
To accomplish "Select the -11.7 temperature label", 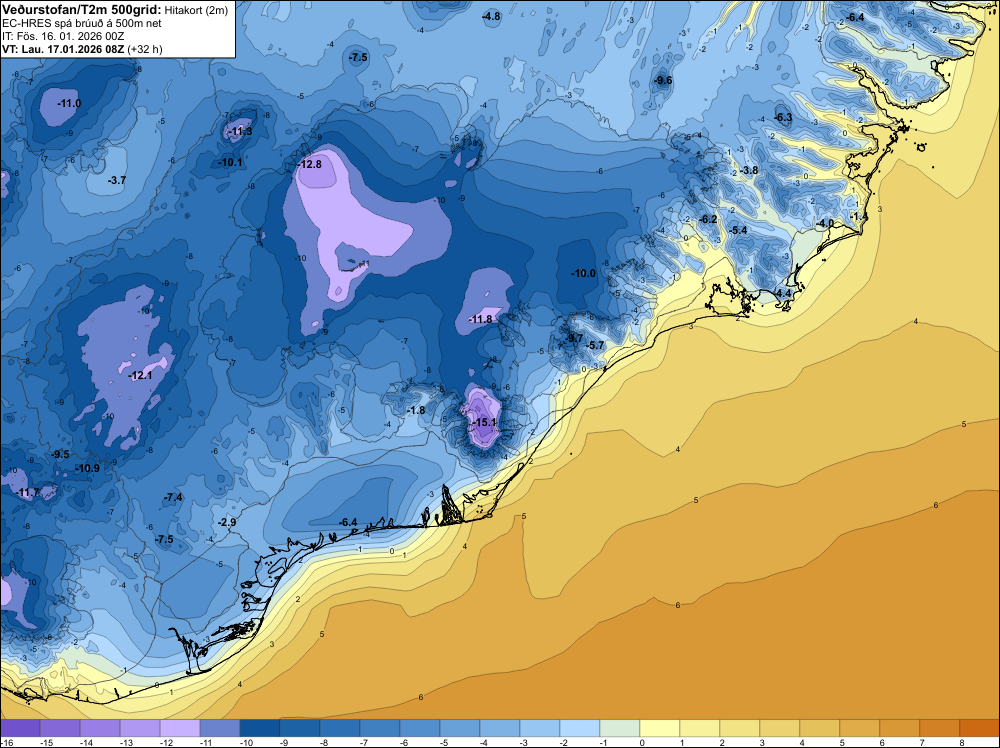I will pos(27,493).
